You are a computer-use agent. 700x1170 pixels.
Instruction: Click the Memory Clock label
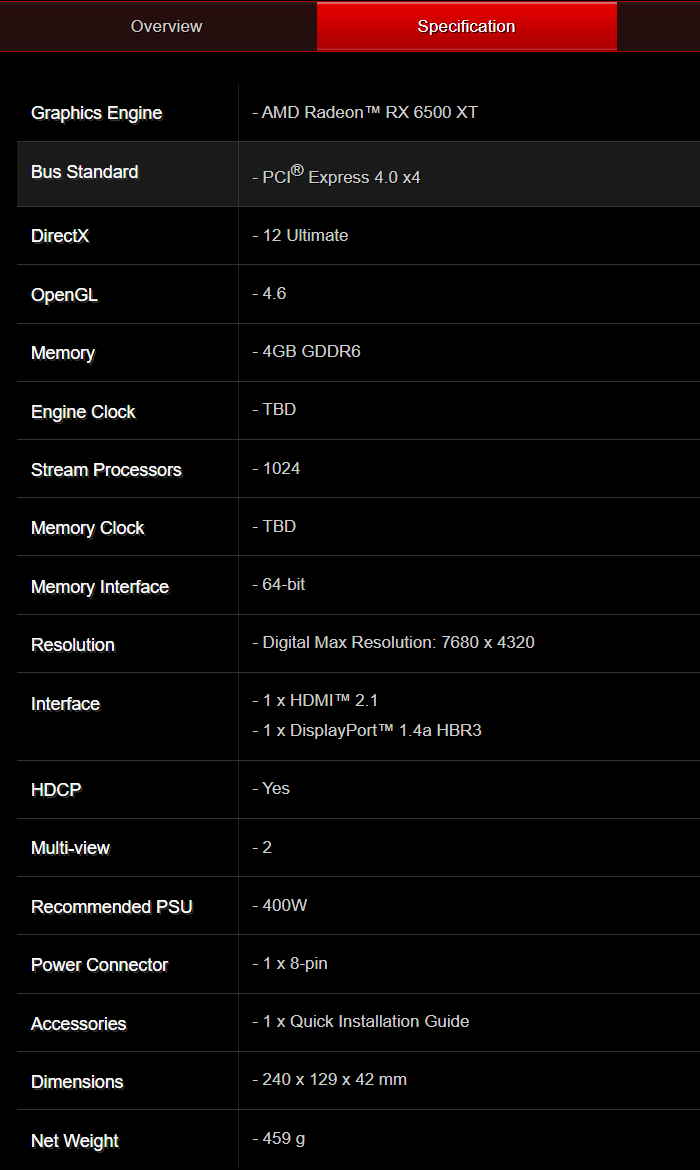click(87, 528)
